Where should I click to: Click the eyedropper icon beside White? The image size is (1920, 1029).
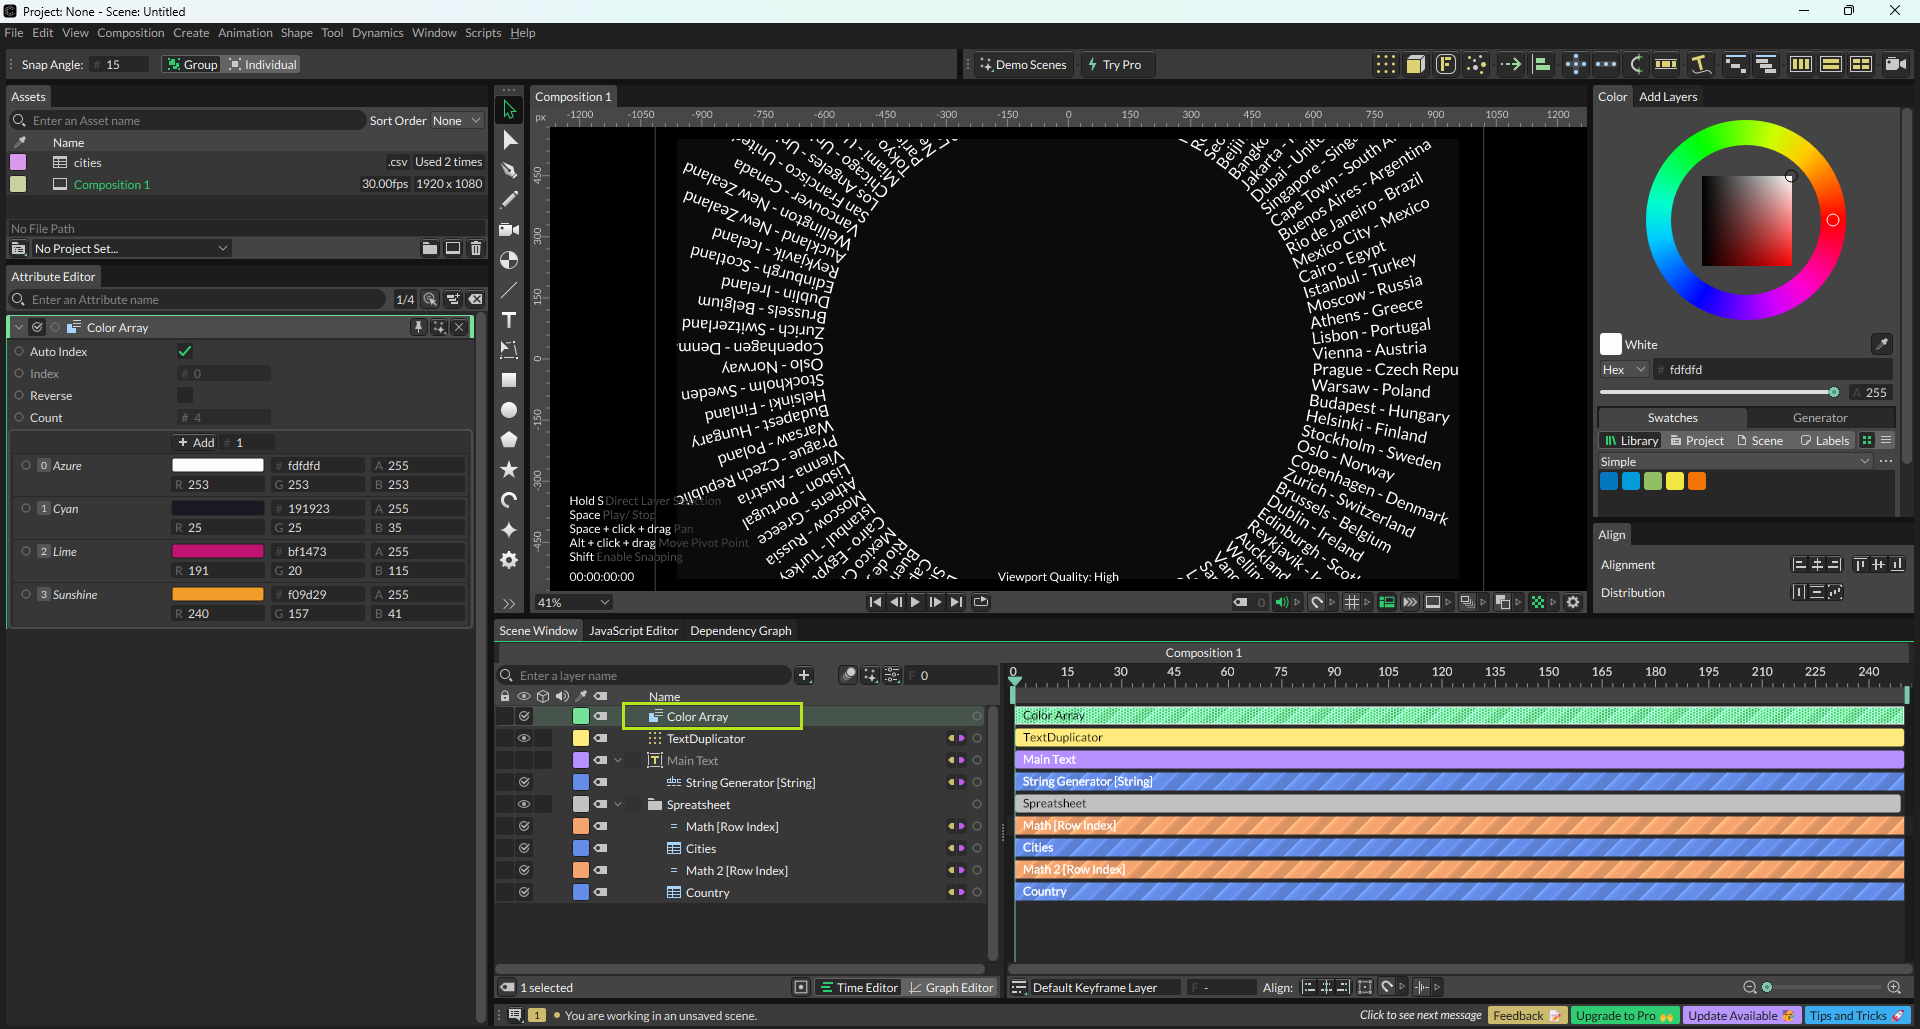click(x=1881, y=344)
